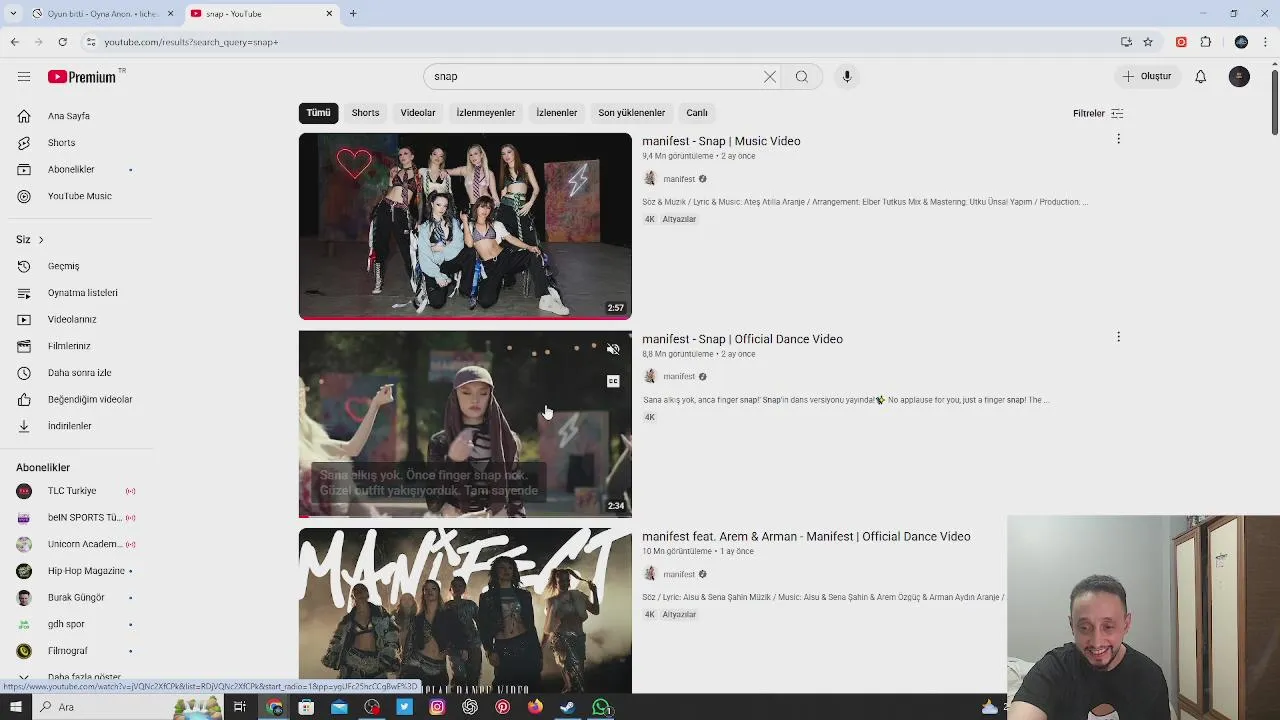Click the browser address bar URL

point(191,42)
